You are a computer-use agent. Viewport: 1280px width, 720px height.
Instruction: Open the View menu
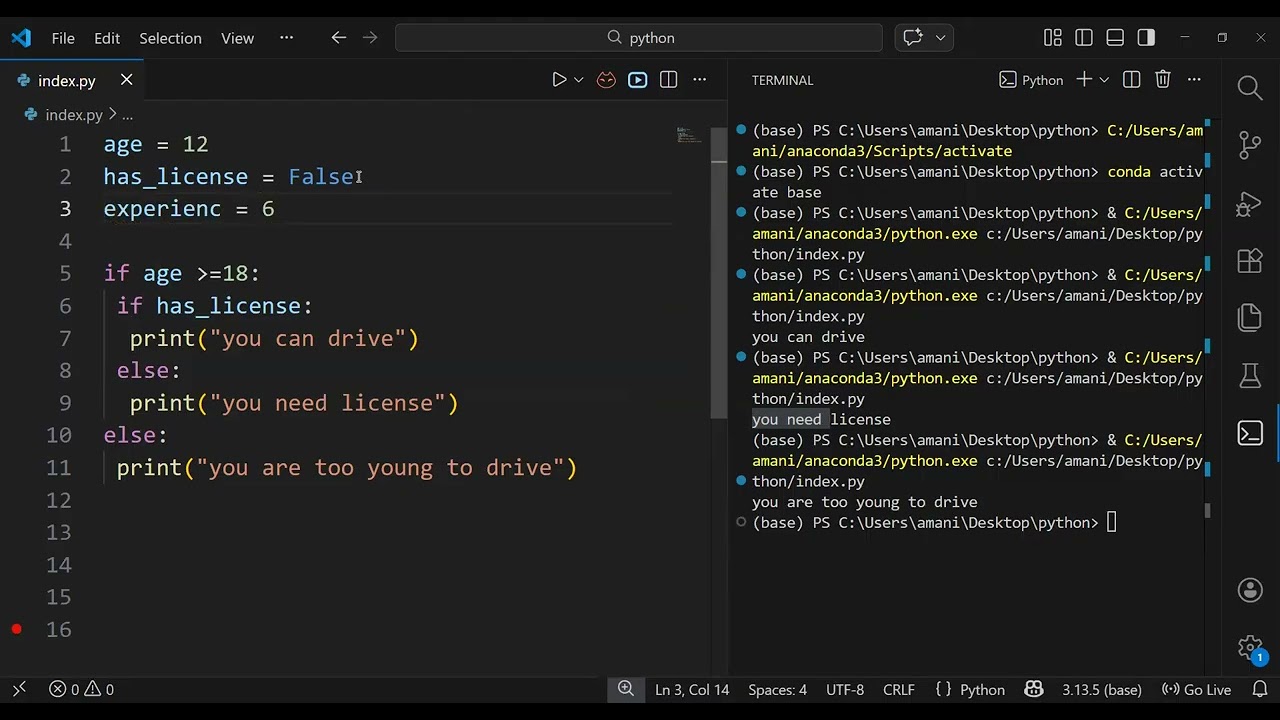pyautogui.click(x=237, y=38)
